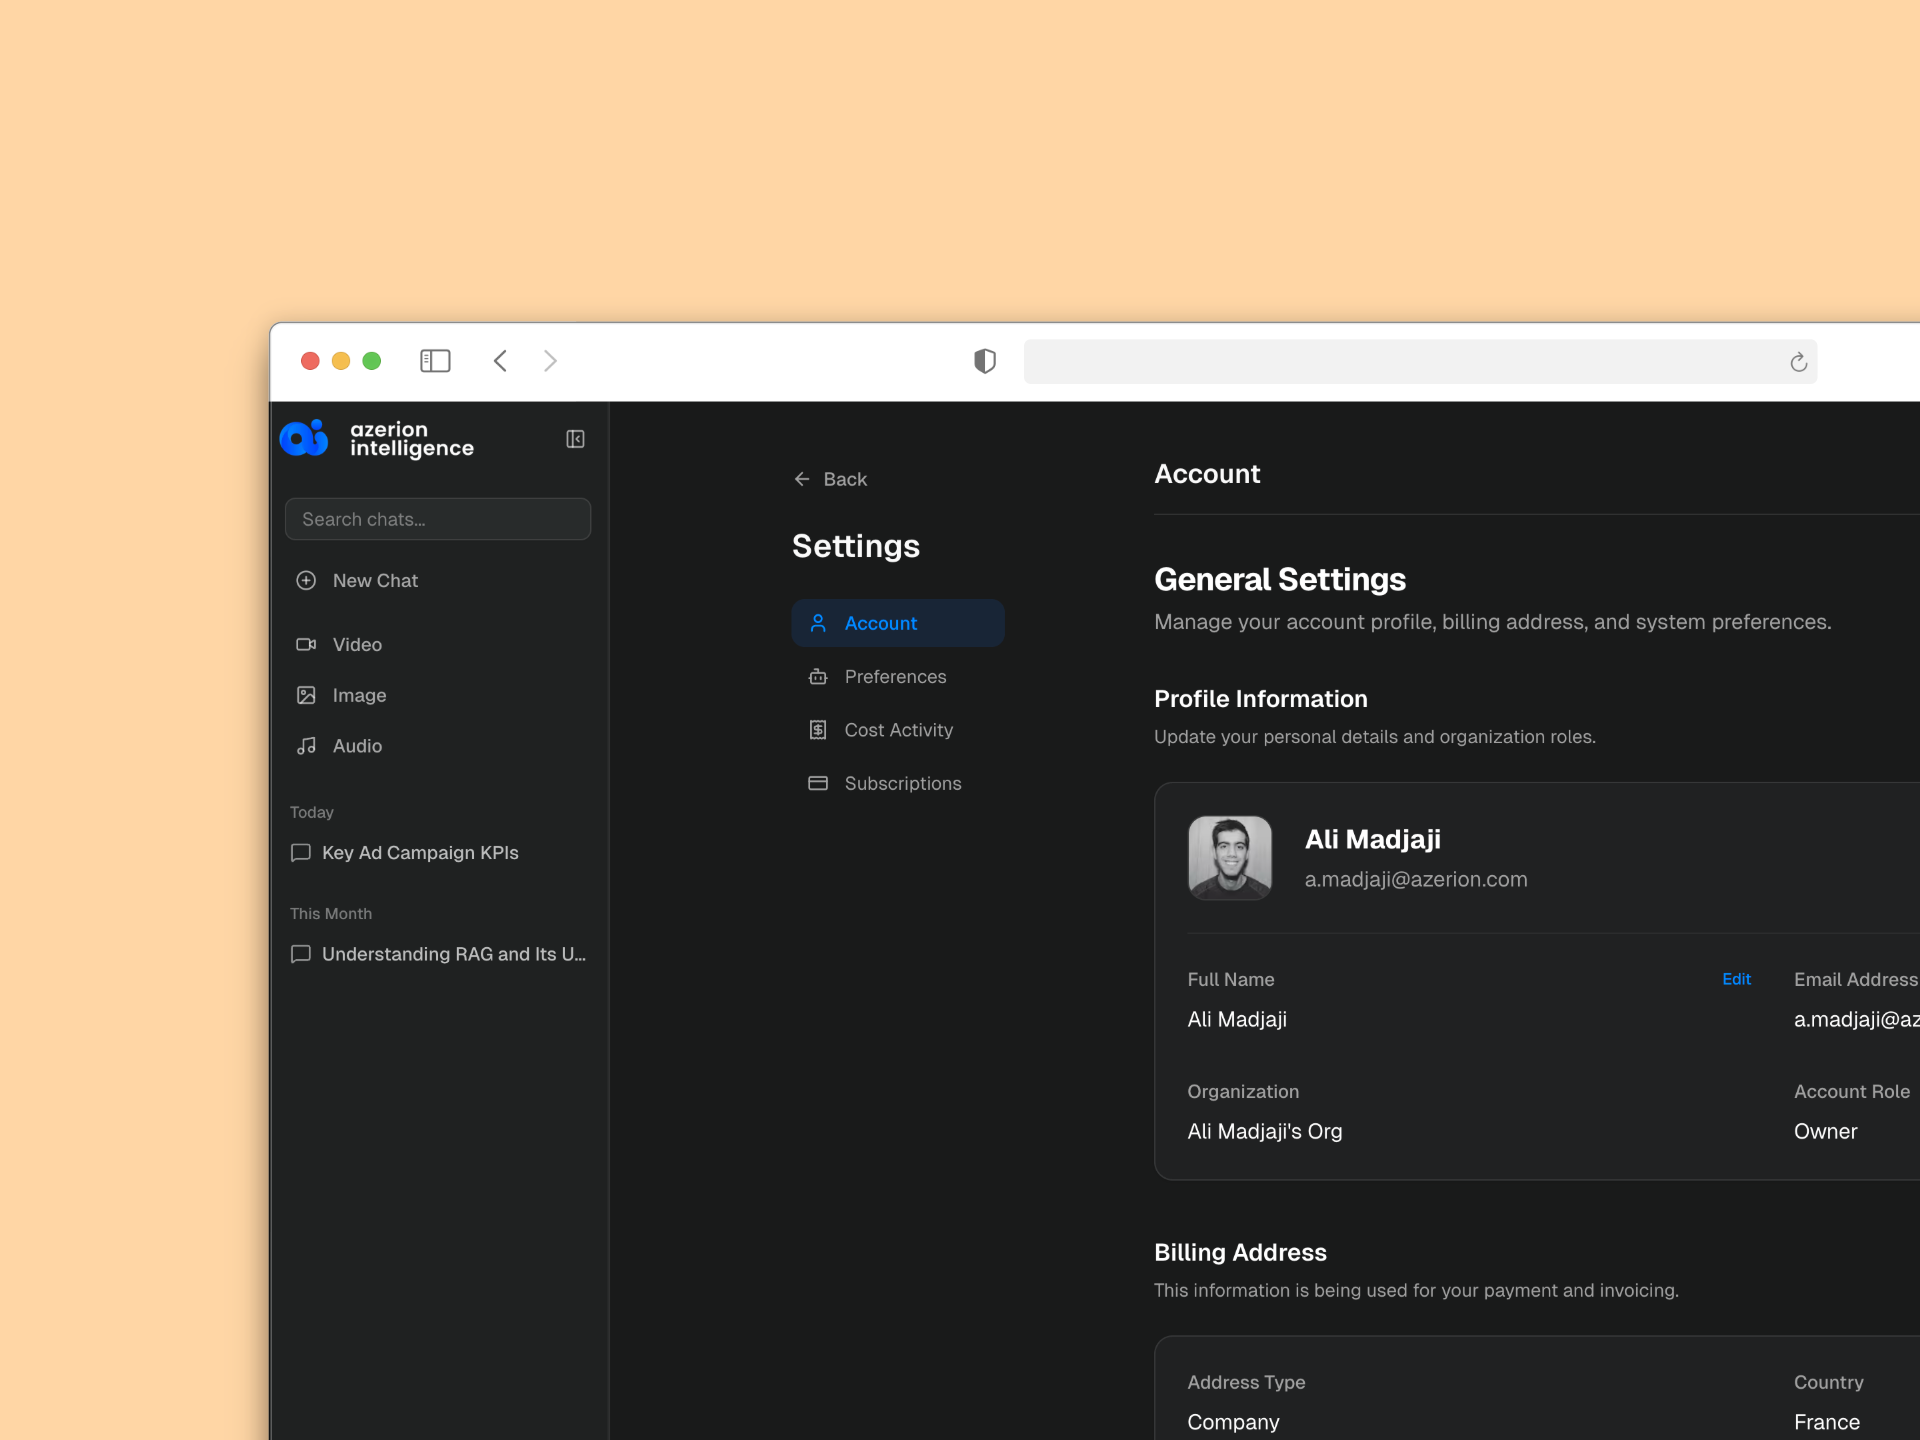Click Edit next to Full Name
Image resolution: width=1920 pixels, height=1440 pixels.
coord(1736,979)
